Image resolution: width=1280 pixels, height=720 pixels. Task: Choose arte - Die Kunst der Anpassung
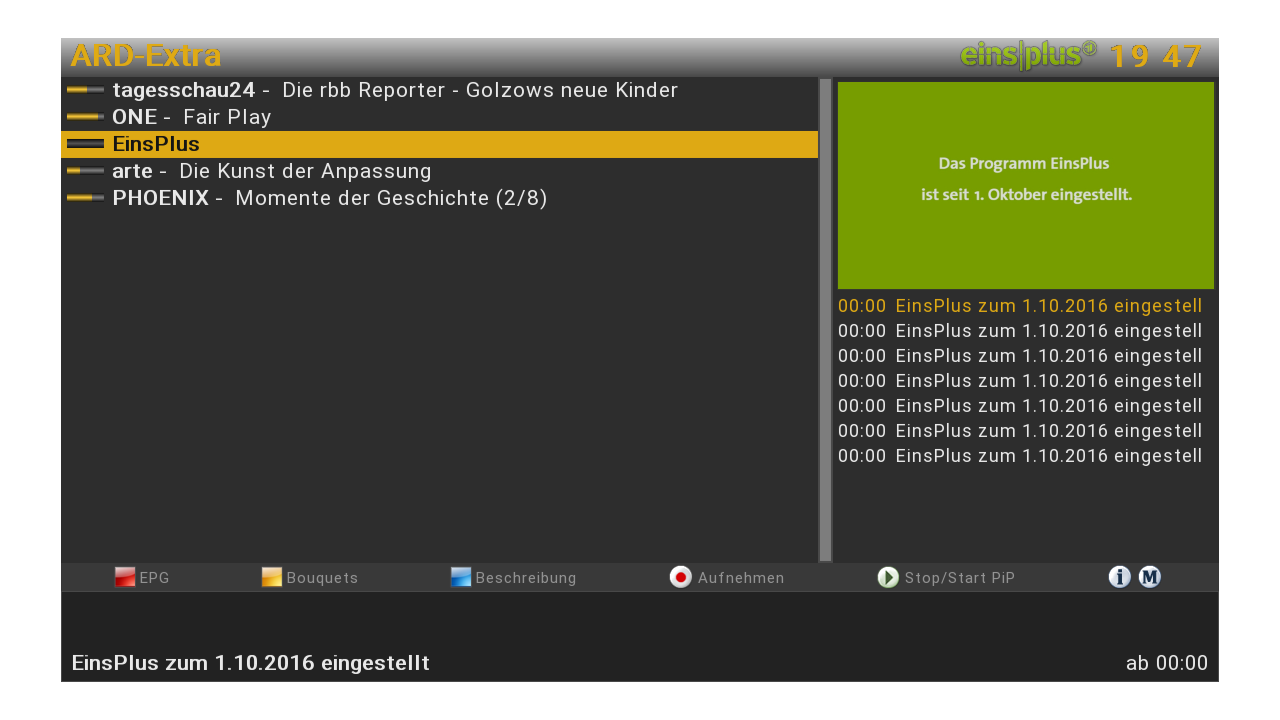tap(440, 171)
